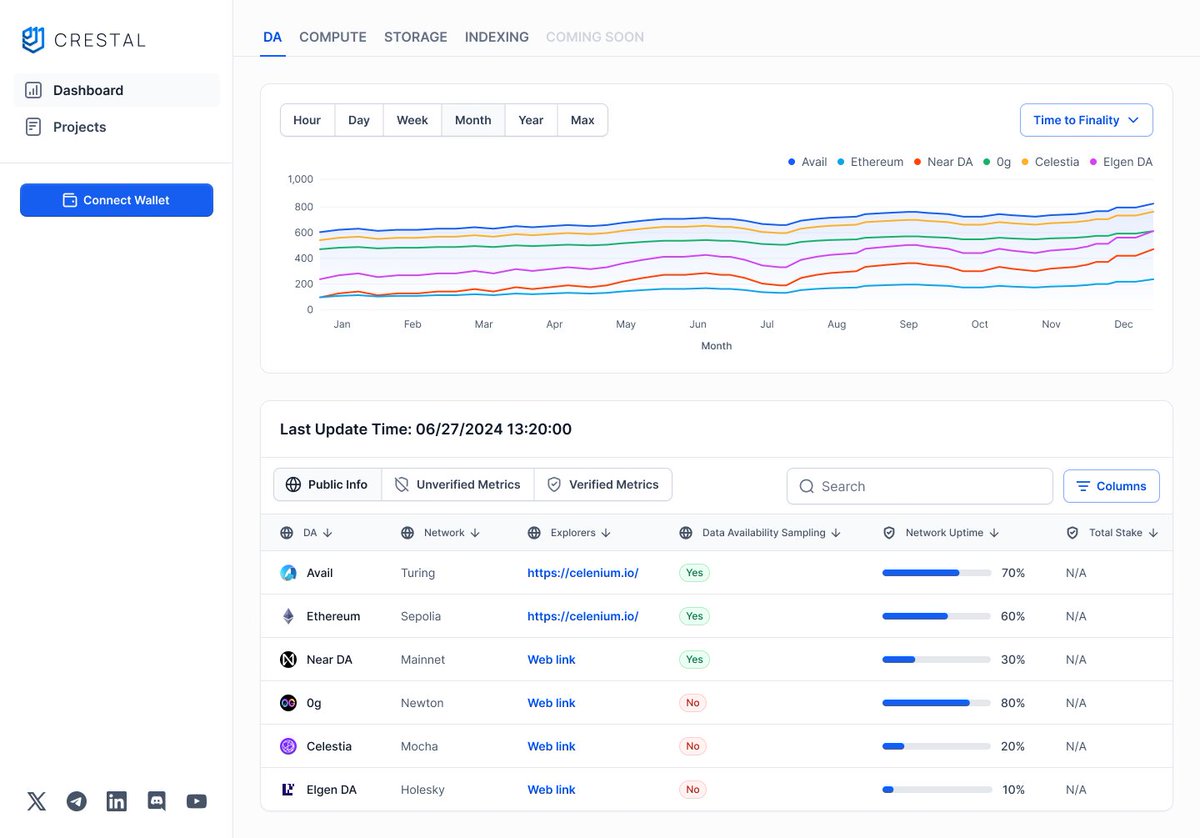Image resolution: width=1200 pixels, height=838 pixels.
Task: Toggle 0g series in chart legend
Action: pos(997,162)
